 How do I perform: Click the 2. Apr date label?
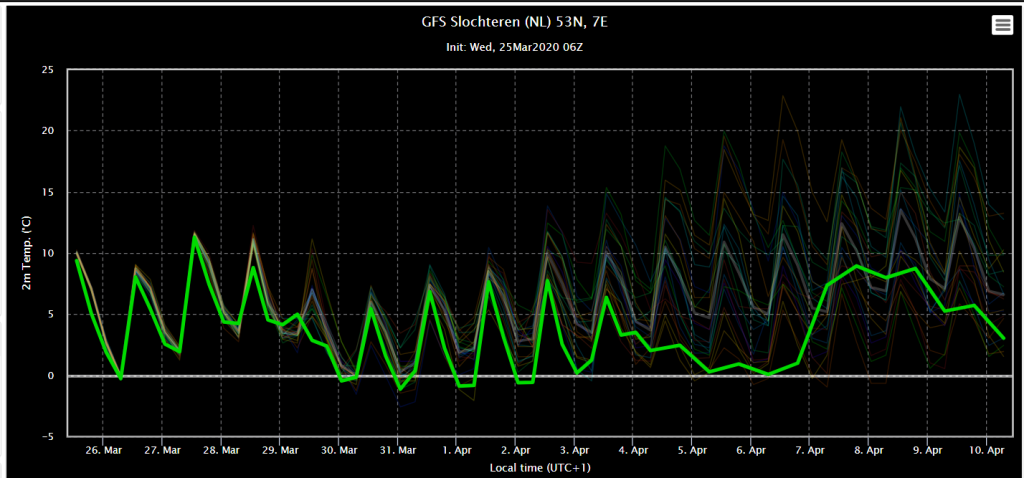(515, 451)
